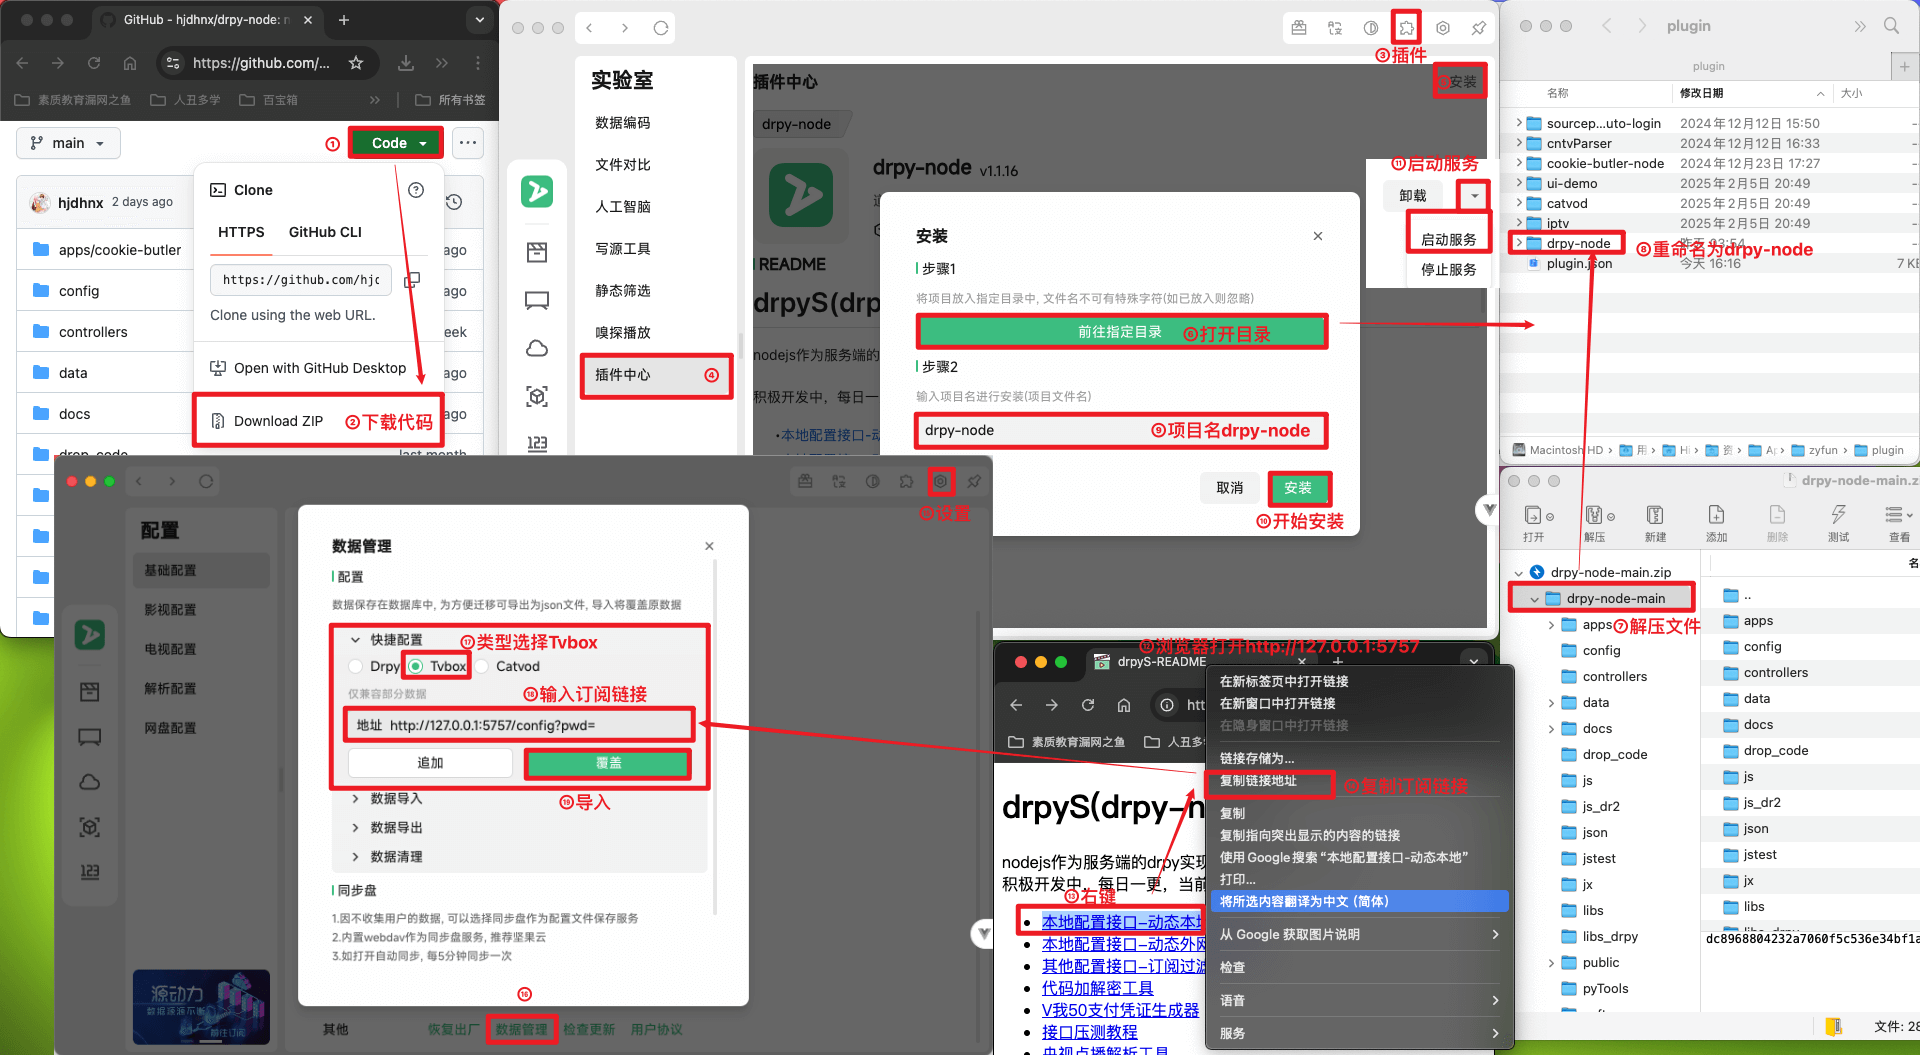Click green 安装 button in install dialog
Screen dimensions: 1920x1055
tap(1299, 488)
